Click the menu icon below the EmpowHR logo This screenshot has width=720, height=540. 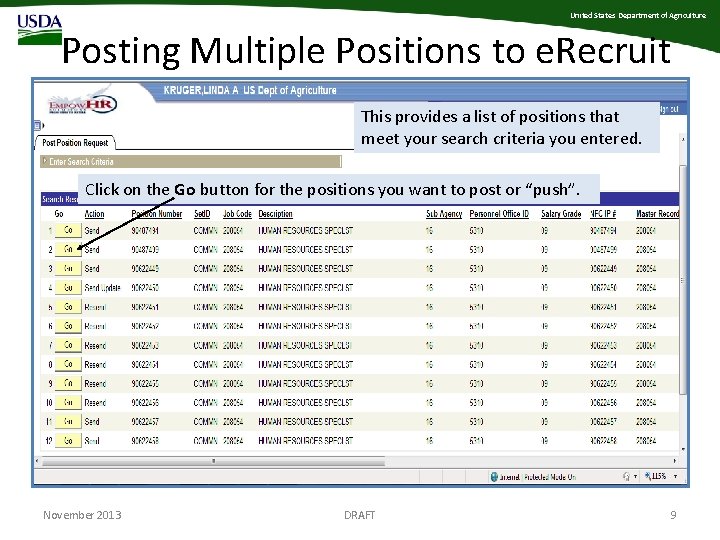[x=38, y=125]
